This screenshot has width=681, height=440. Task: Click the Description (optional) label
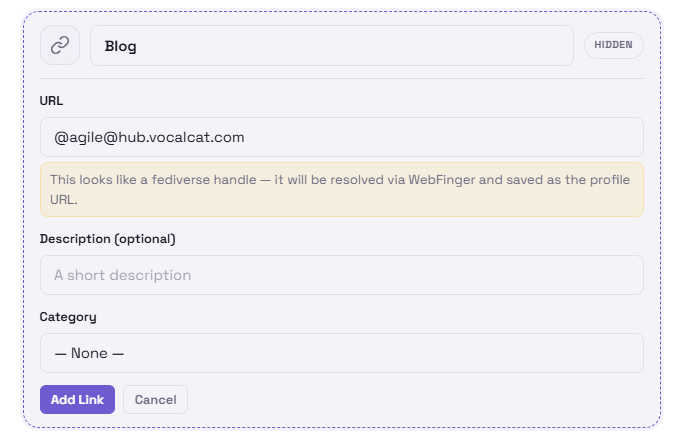[x=107, y=239]
